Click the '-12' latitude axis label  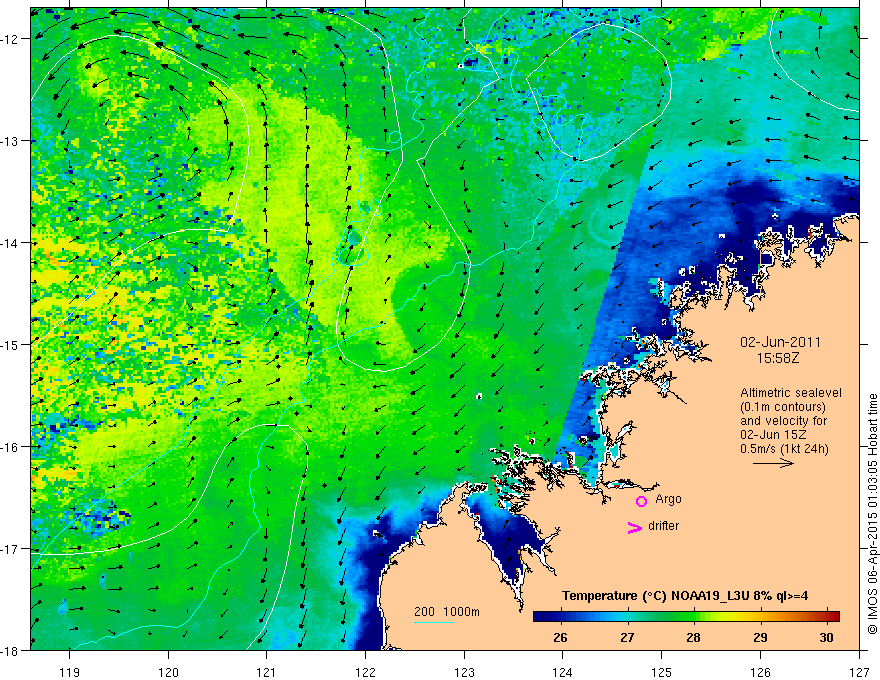(11, 39)
